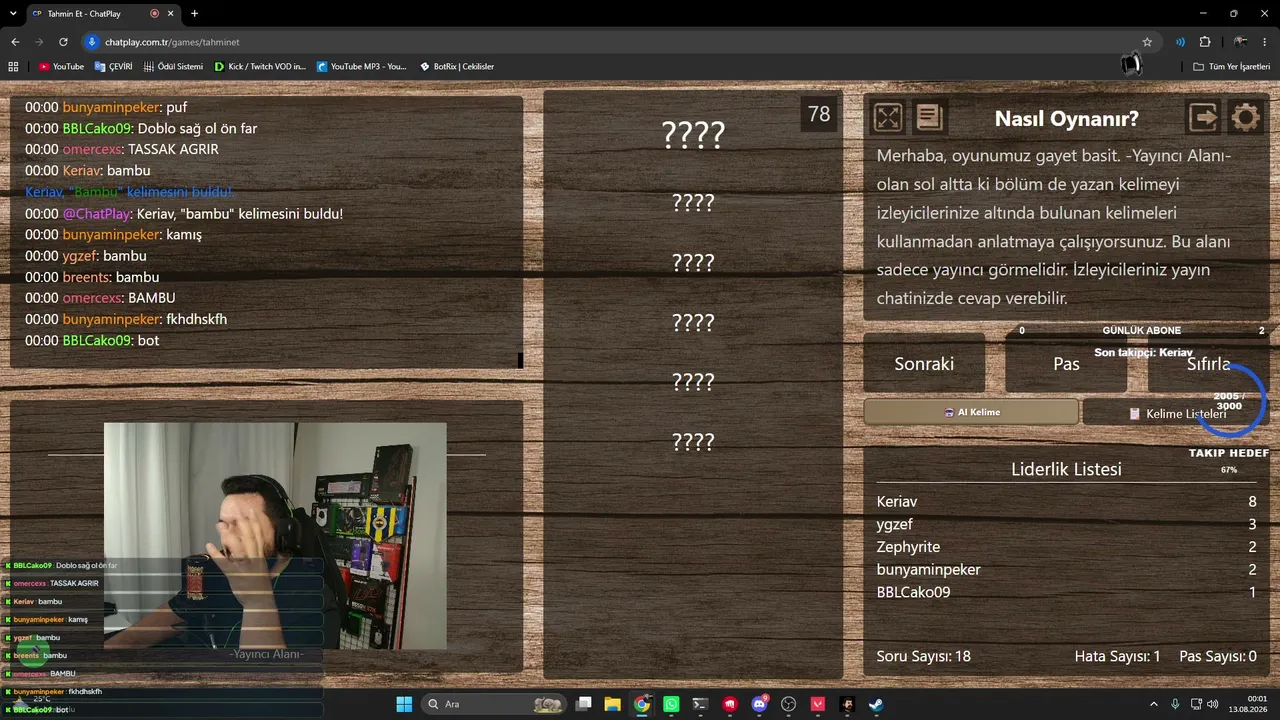Go back with the browser back arrow

pyautogui.click(x=15, y=42)
